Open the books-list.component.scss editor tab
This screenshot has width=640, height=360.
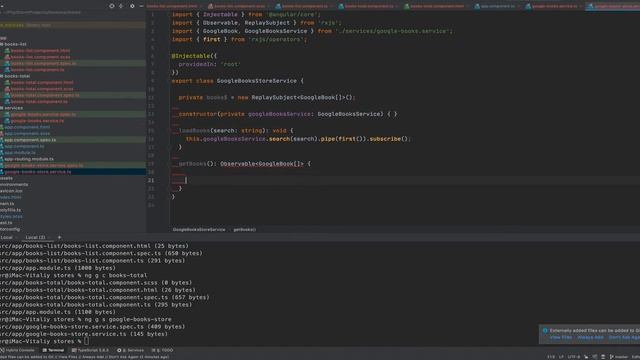tap(239, 6)
